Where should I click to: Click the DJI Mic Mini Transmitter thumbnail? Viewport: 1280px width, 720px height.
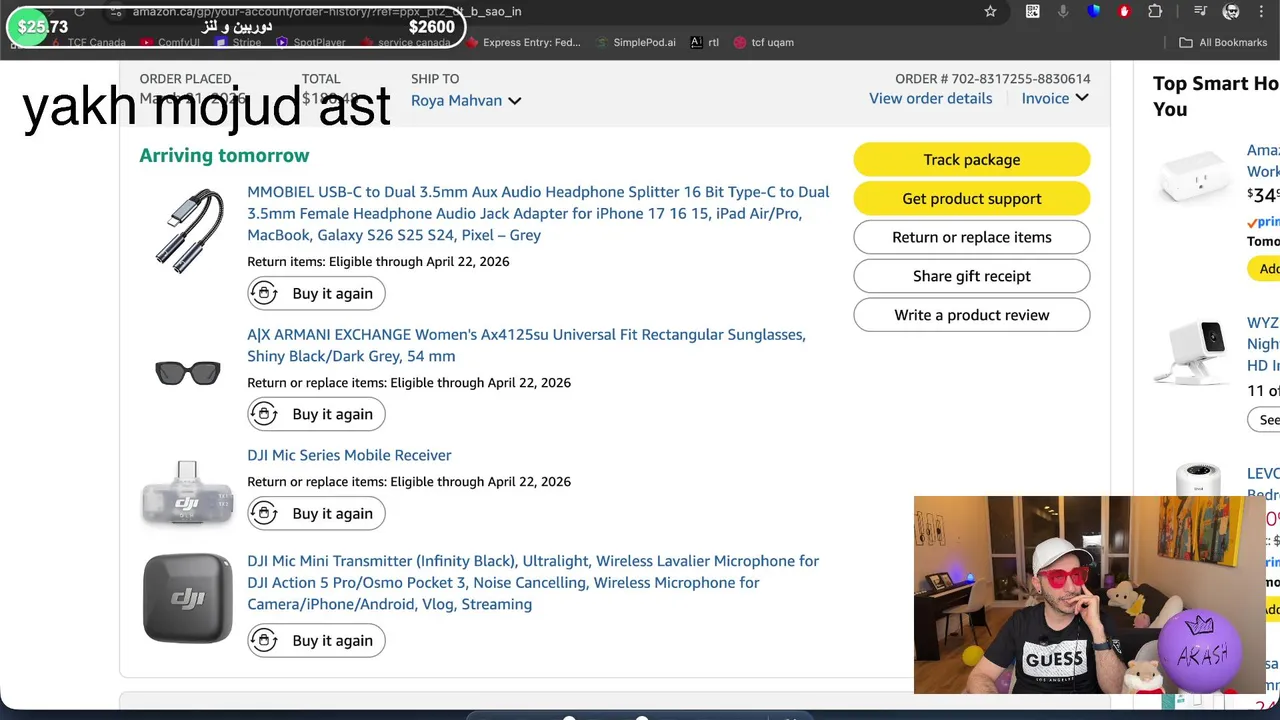pyautogui.click(x=188, y=598)
